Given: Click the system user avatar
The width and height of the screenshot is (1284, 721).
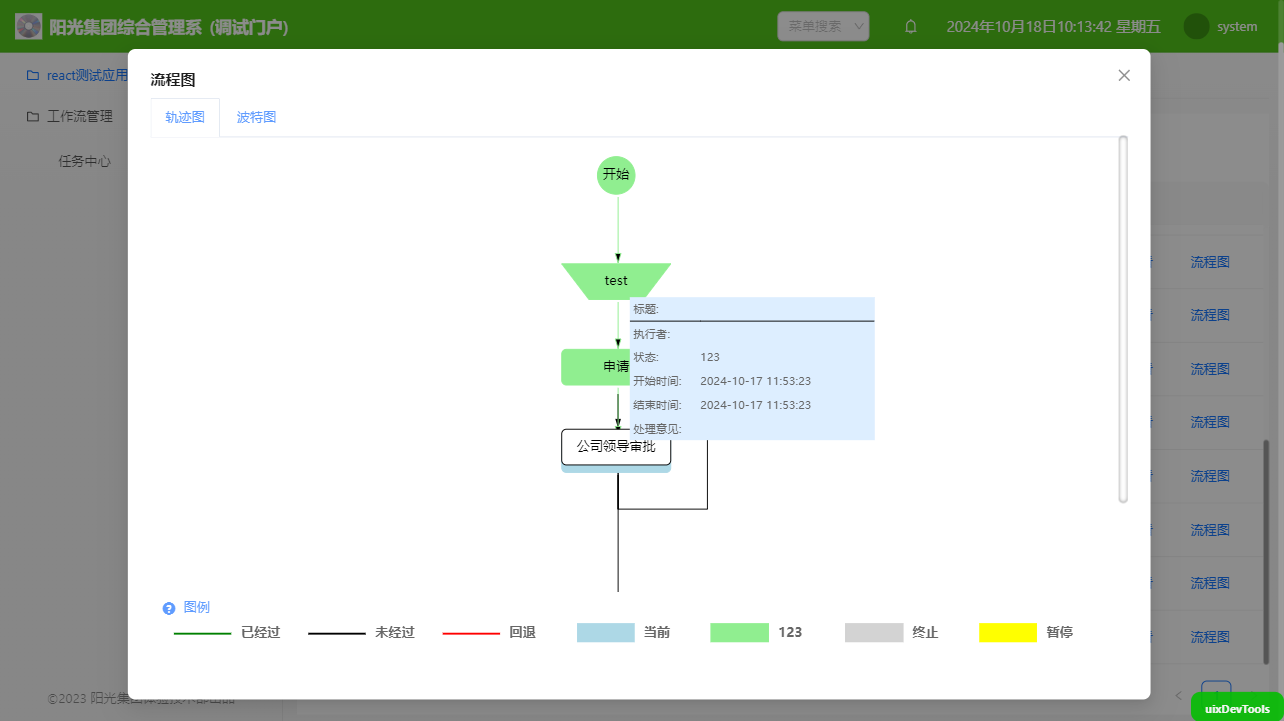Looking at the screenshot, I should [1196, 26].
